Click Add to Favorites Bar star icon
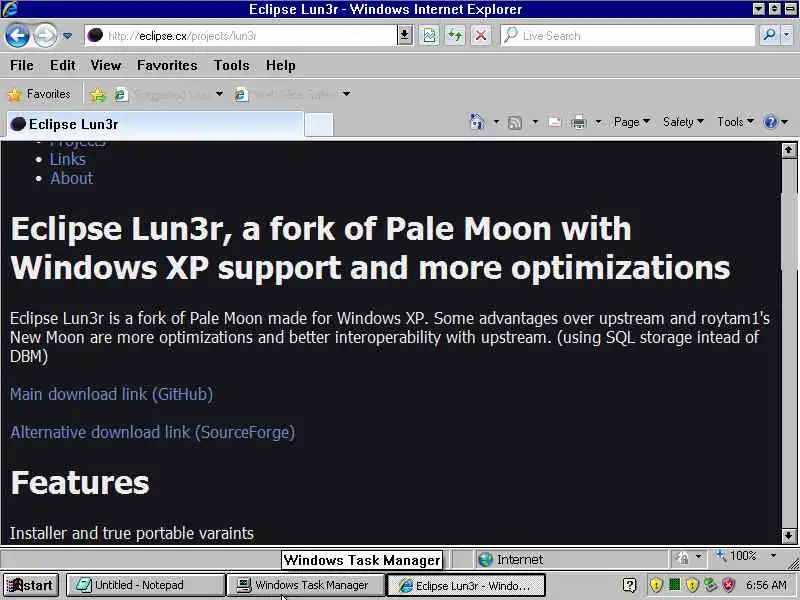The image size is (800, 600). [97, 94]
